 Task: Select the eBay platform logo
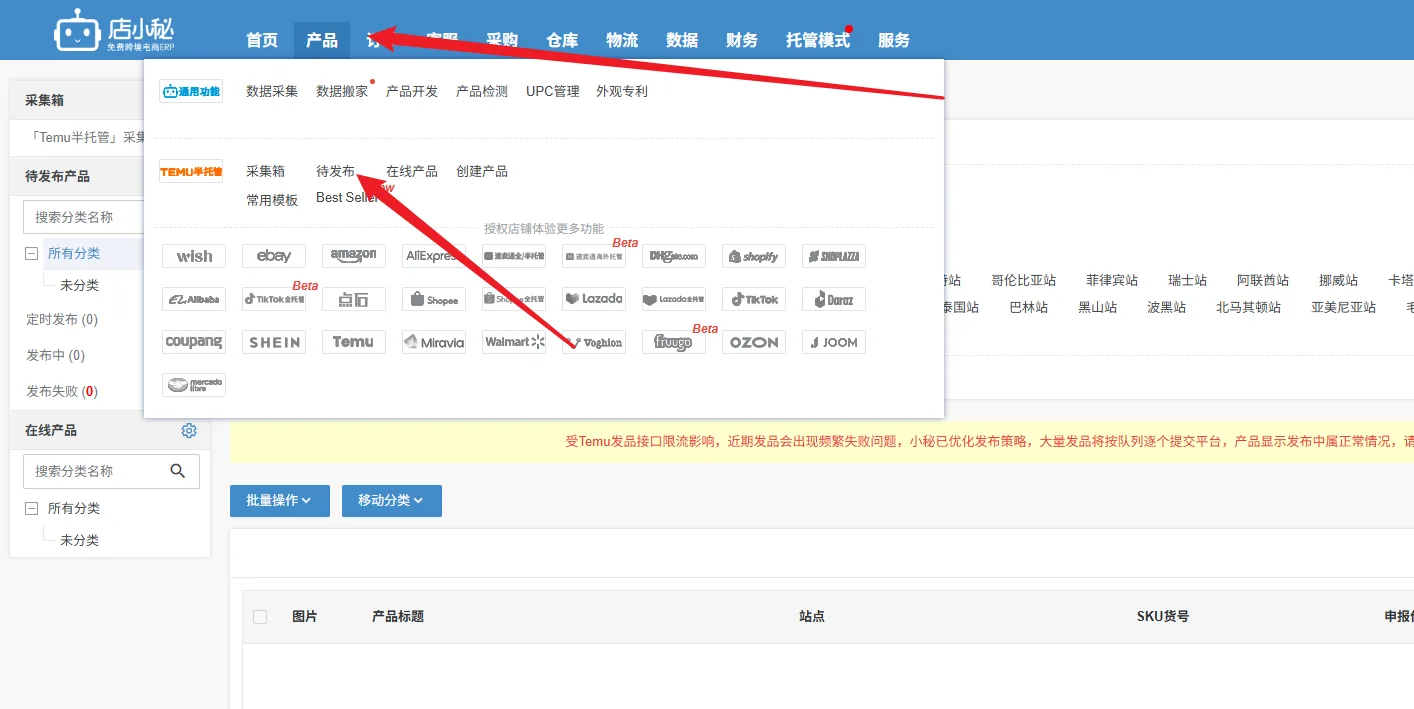273,256
